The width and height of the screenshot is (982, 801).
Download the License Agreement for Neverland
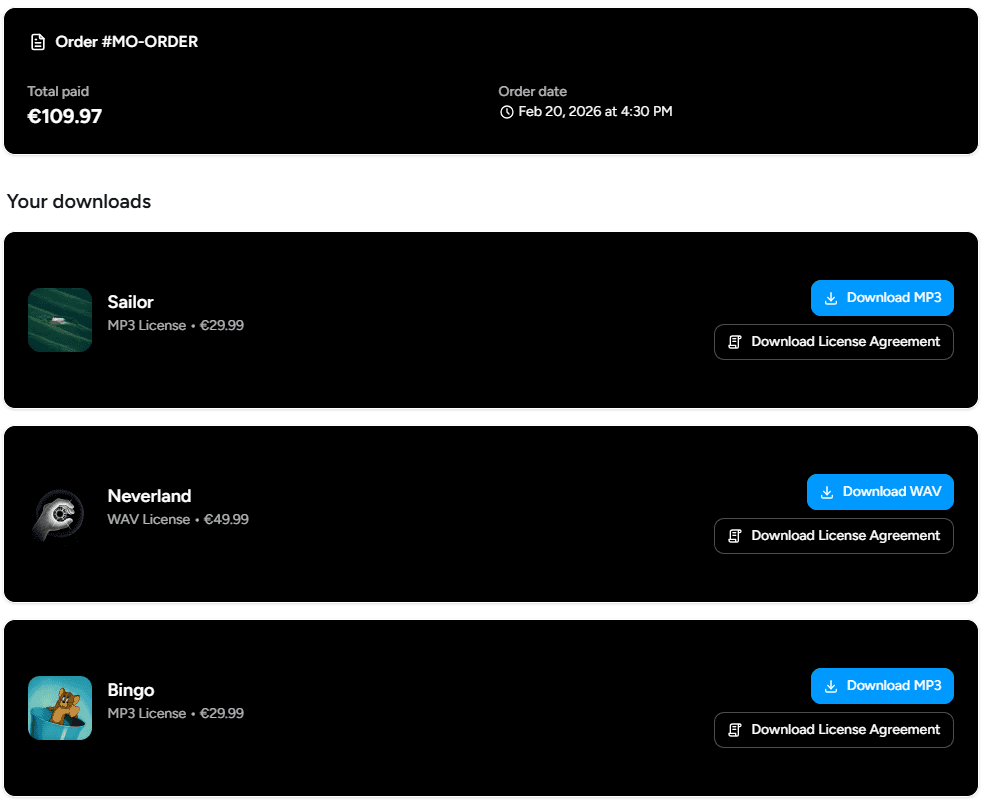pos(833,536)
